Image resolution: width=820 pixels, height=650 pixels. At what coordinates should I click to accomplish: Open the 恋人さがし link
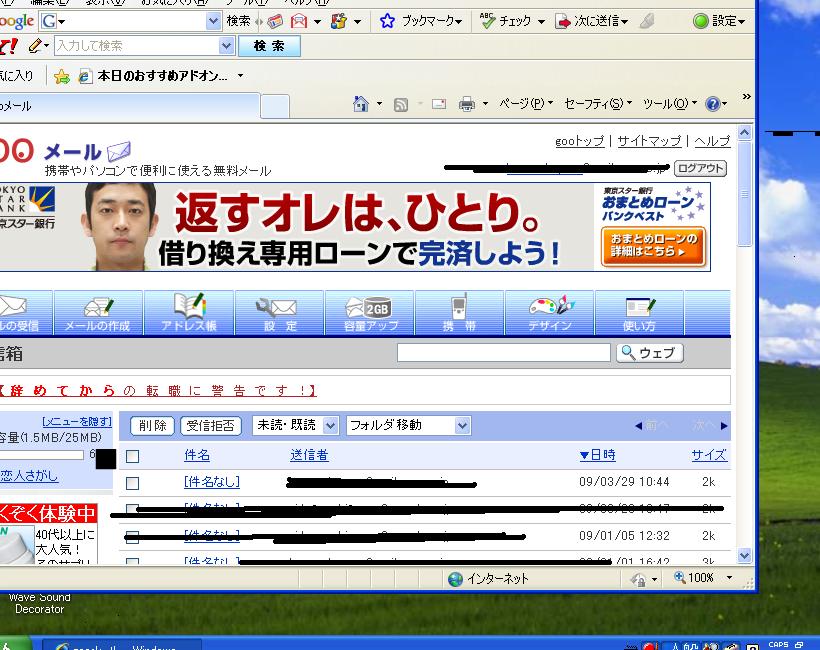coord(29,475)
